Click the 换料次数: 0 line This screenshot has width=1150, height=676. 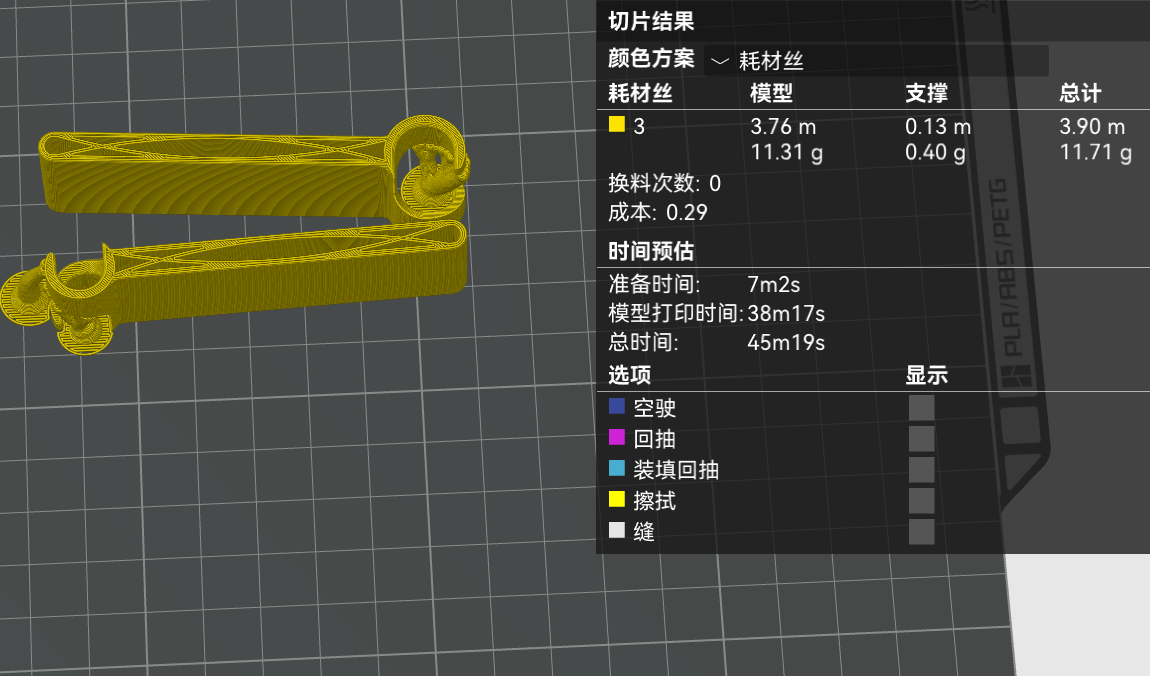664,183
